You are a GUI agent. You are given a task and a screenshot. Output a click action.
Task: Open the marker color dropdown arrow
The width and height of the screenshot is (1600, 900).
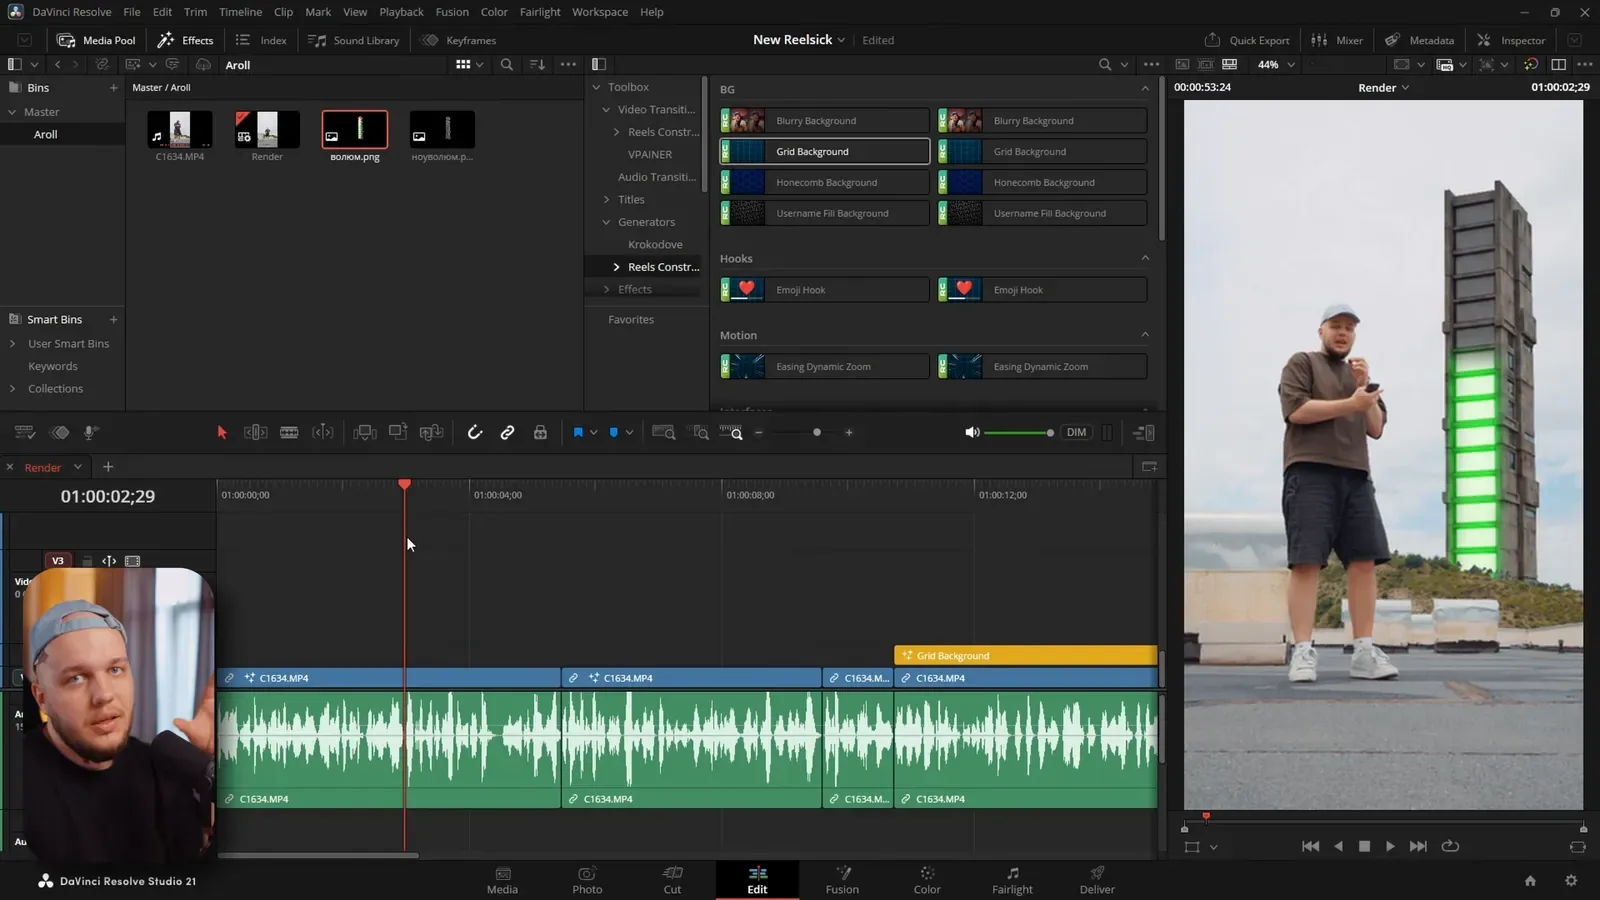(629, 433)
